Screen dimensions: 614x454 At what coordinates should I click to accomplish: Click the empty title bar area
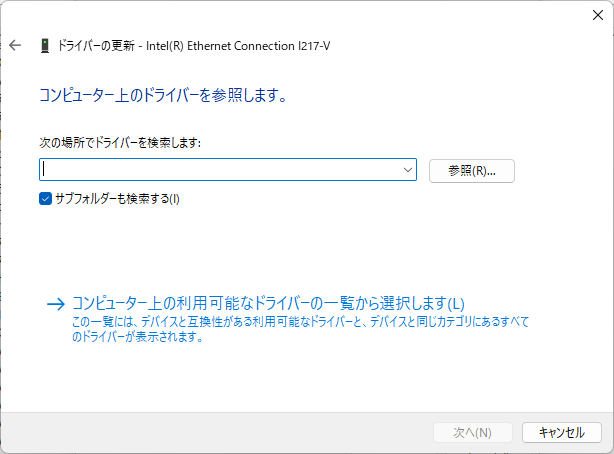tap(300, 15)
